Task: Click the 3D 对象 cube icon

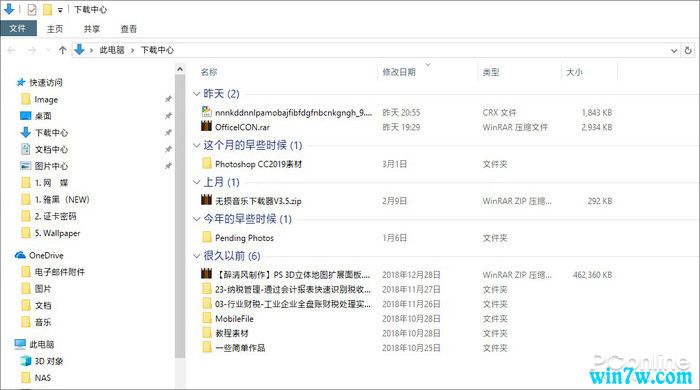Action: coord(26,361)
